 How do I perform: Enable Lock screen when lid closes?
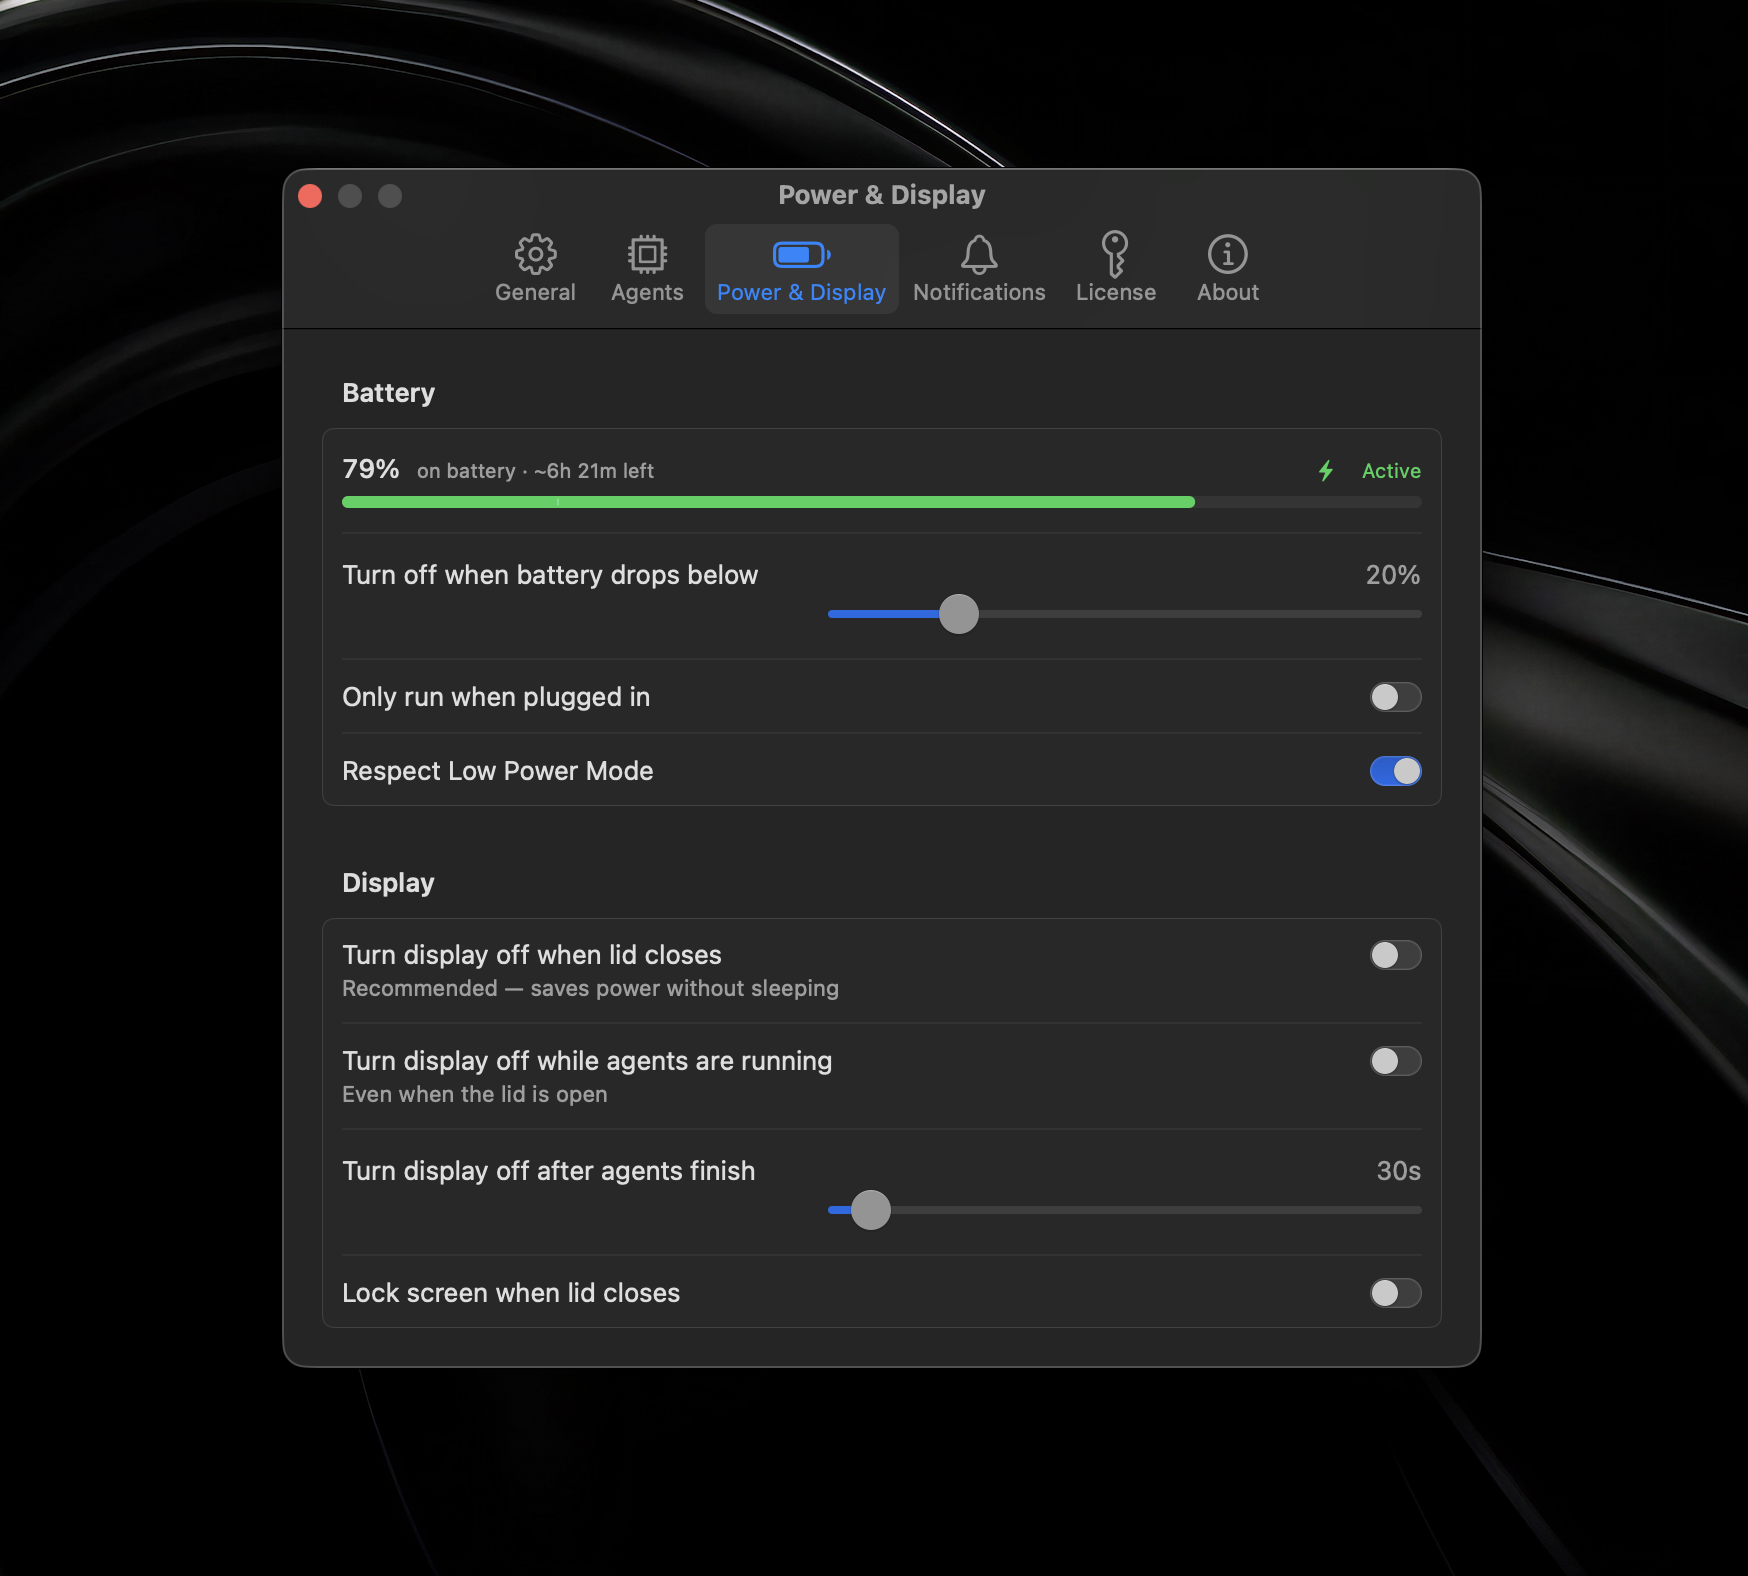click(x=1395, y=1293)
